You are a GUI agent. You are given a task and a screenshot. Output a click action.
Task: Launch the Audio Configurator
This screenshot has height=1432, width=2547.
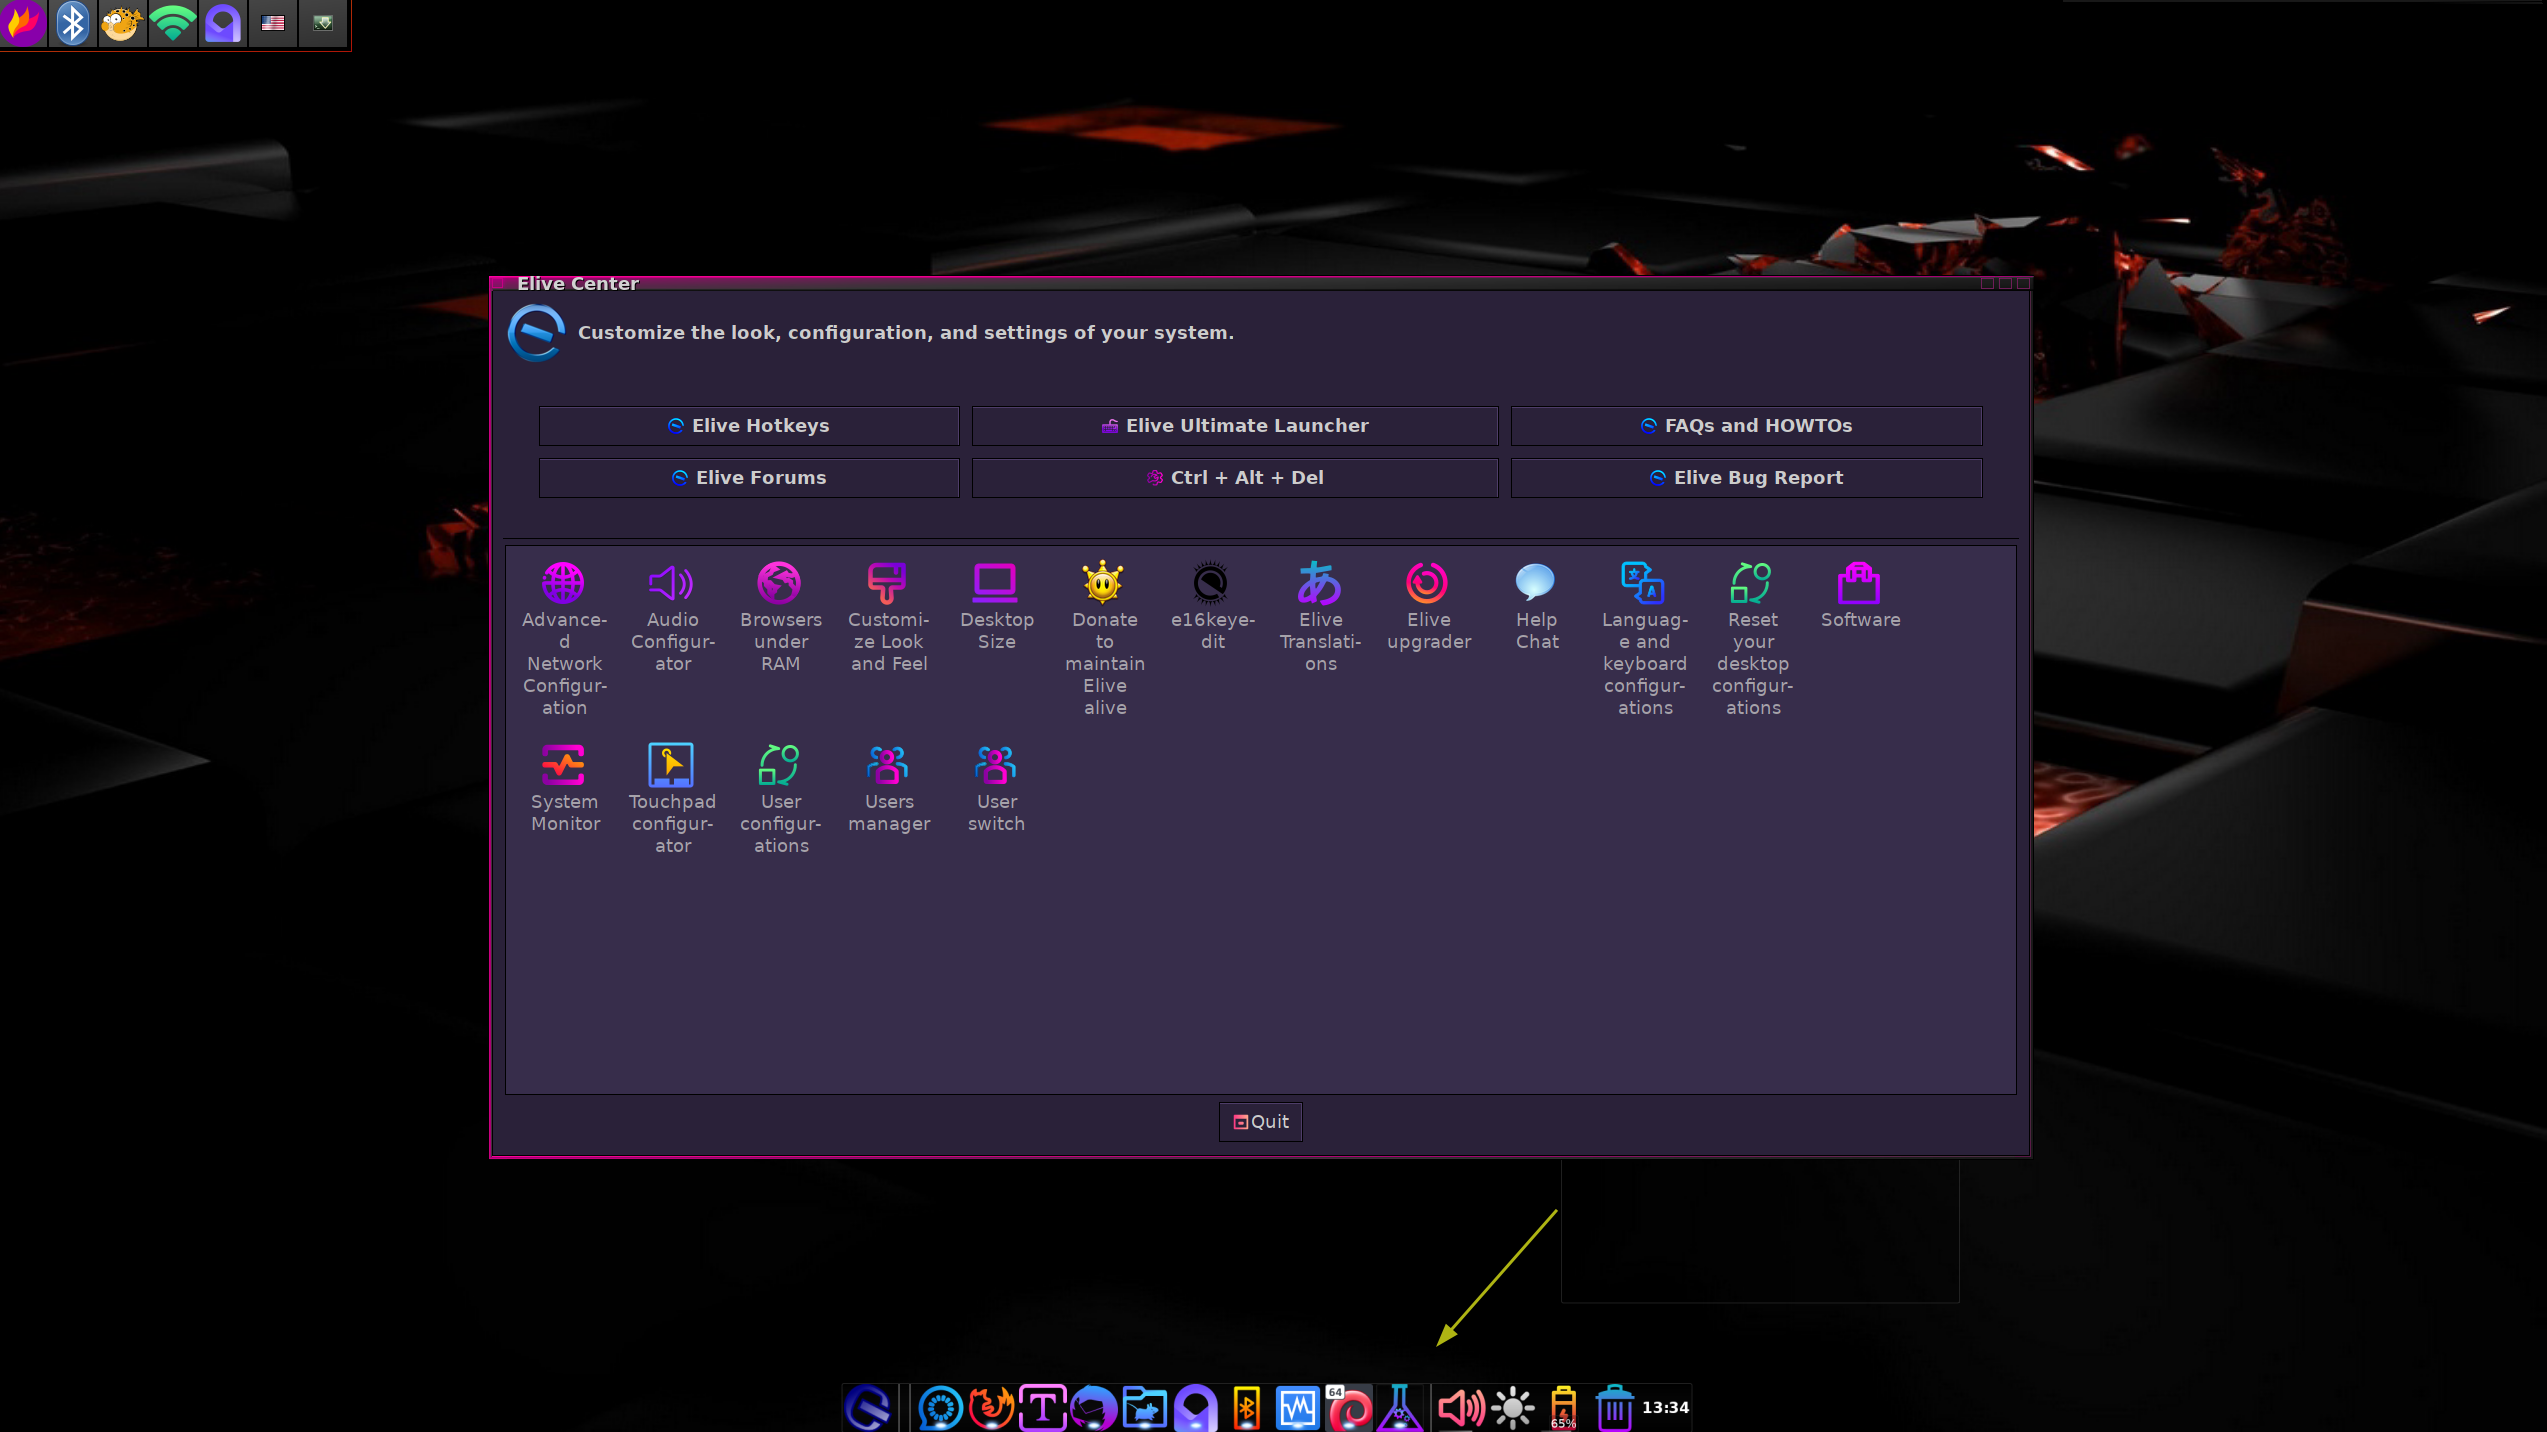(672, 616)
